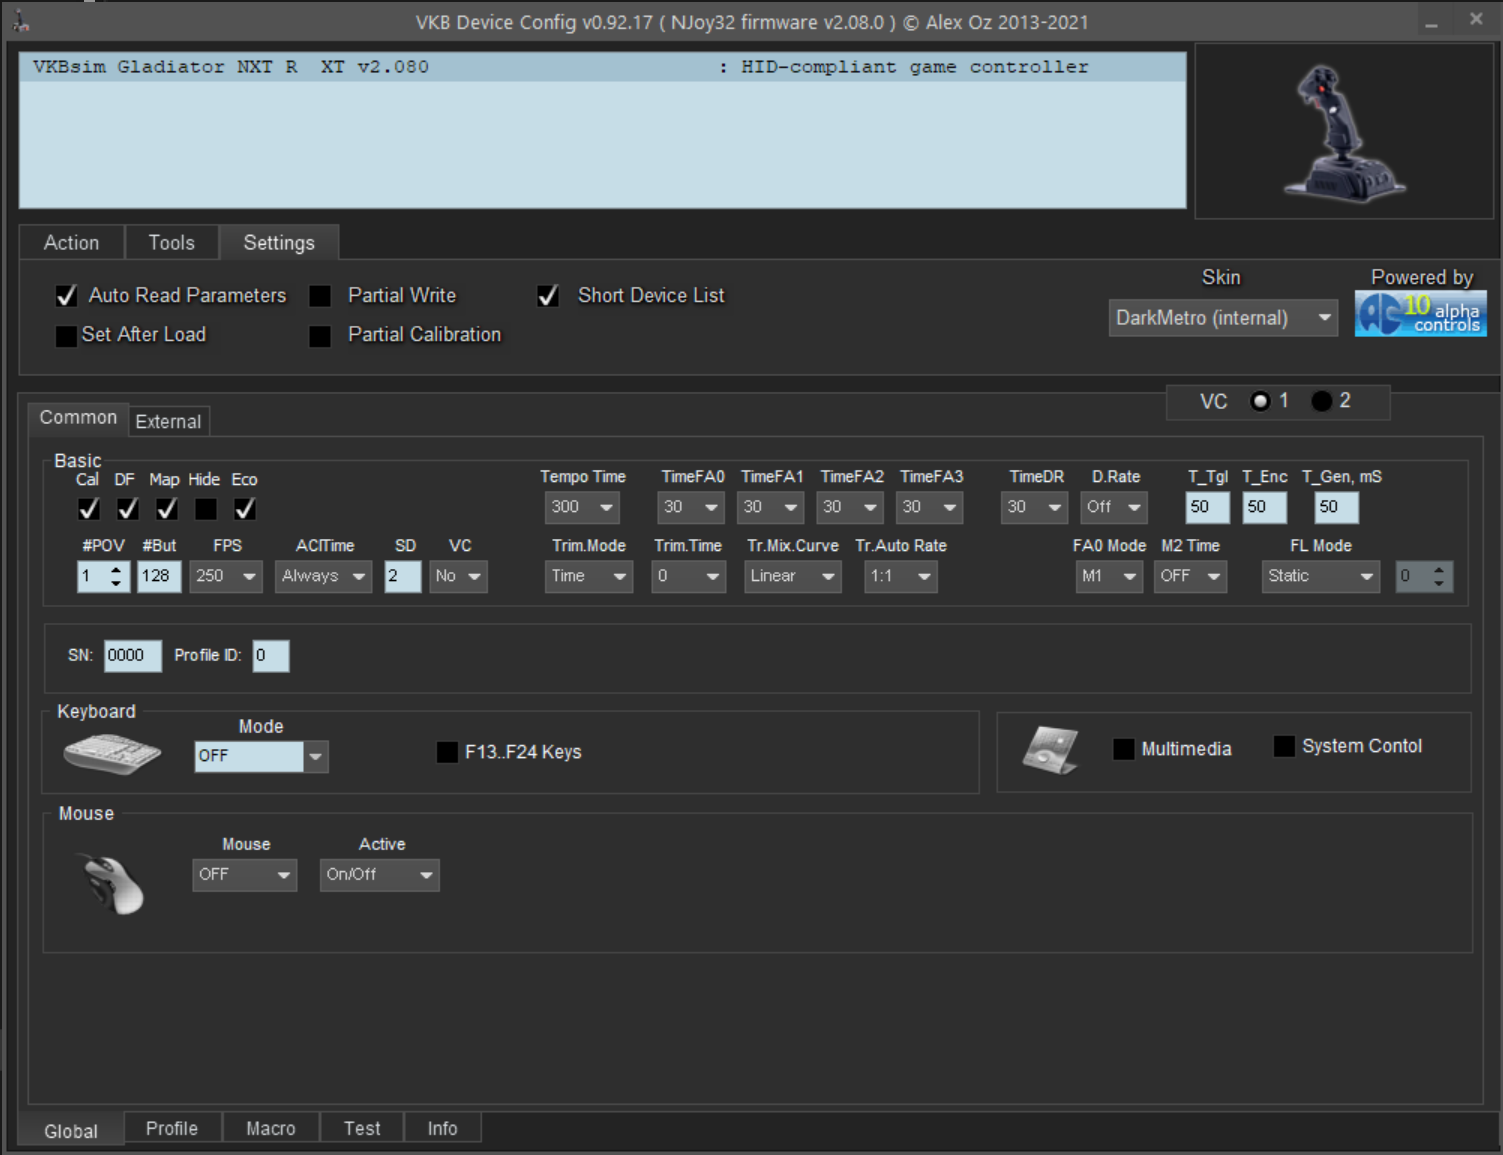
Task: Click the keyboard icon
Action: [x=112, y=753]
